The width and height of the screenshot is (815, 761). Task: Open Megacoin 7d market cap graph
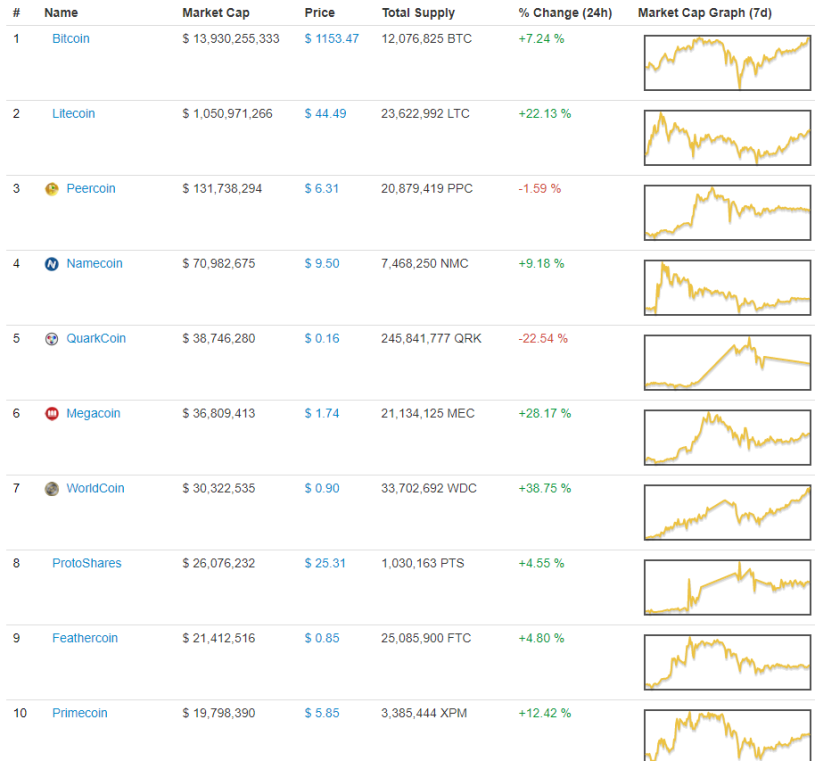[x=727, y=437]
